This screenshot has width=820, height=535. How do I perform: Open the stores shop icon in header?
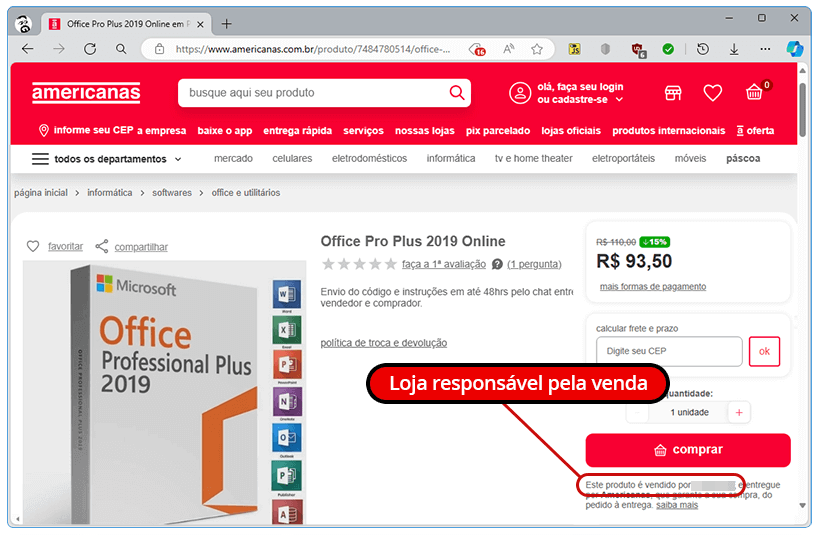click(673, 93)
